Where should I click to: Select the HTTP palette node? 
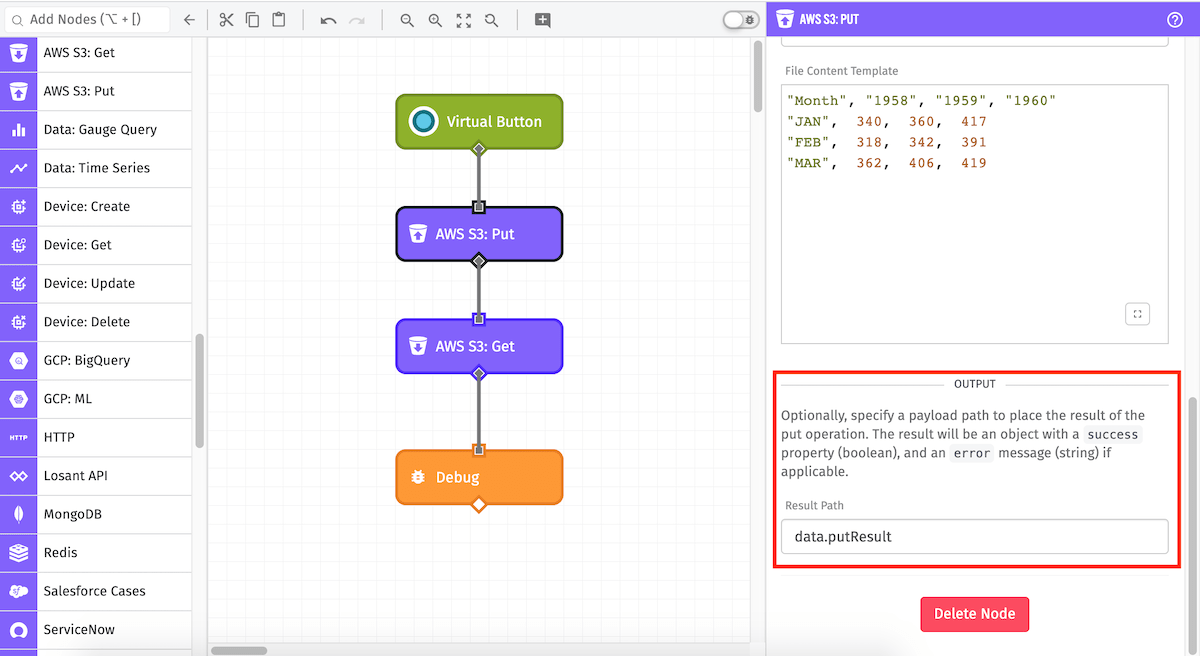[96, 438]
